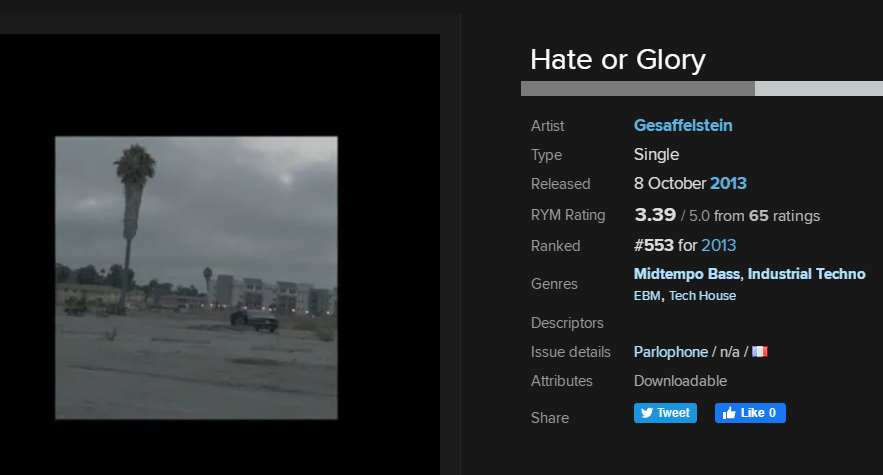This screenshot has height=475, width=883.
Task: Open the Midtempo Bass genre
Action: 686,274
